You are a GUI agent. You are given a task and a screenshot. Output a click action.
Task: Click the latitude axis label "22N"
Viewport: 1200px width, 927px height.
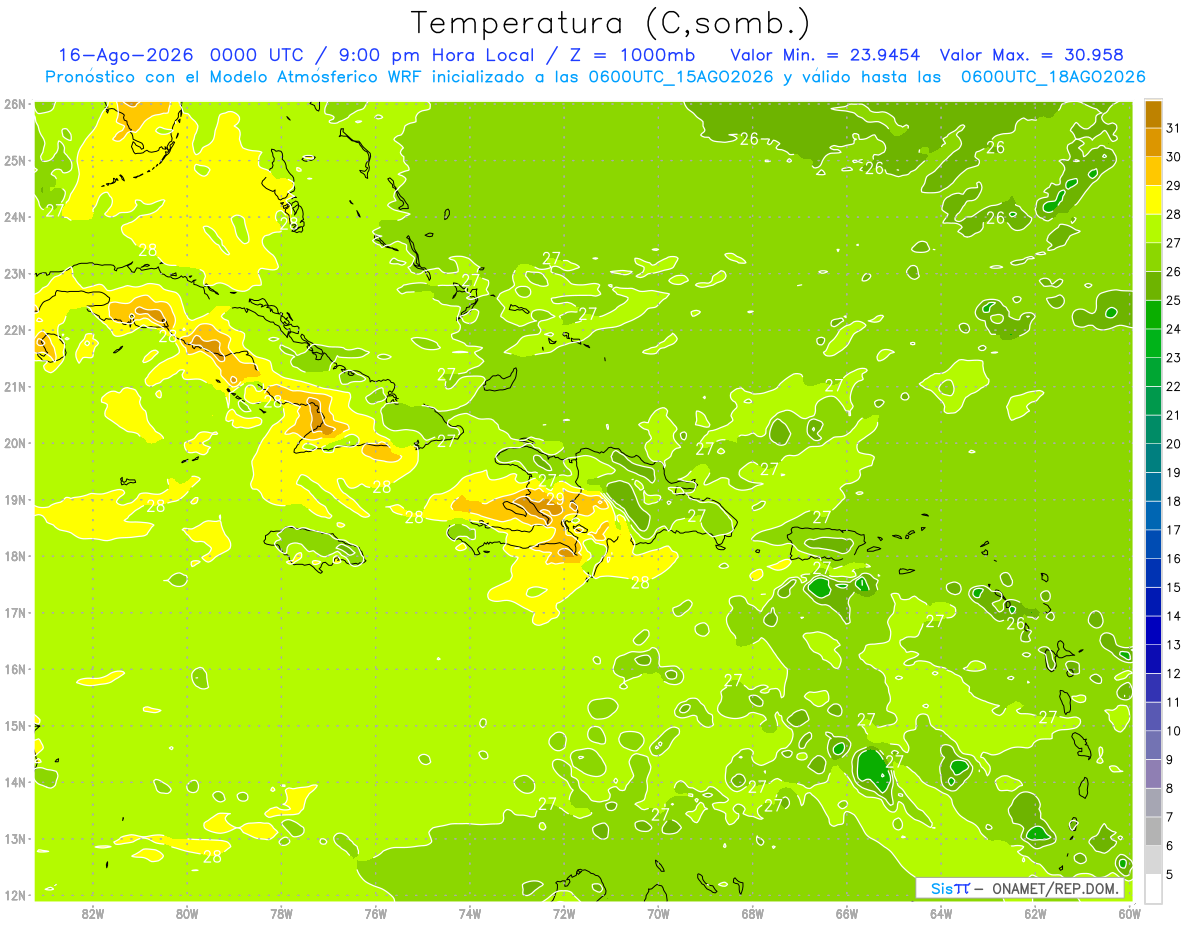pos(15,330)
